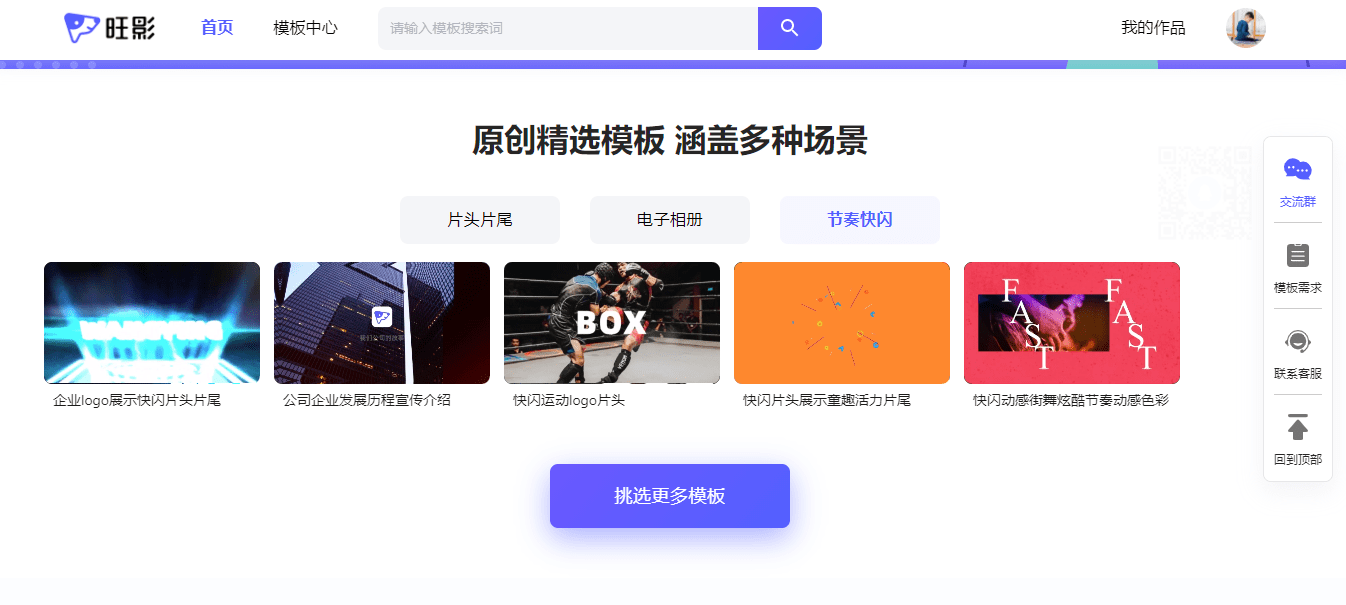Open the orange 快闪片头展示童趣活力片尾 thumbnail
1346x605 pixels.
click(x=842, y=323)
